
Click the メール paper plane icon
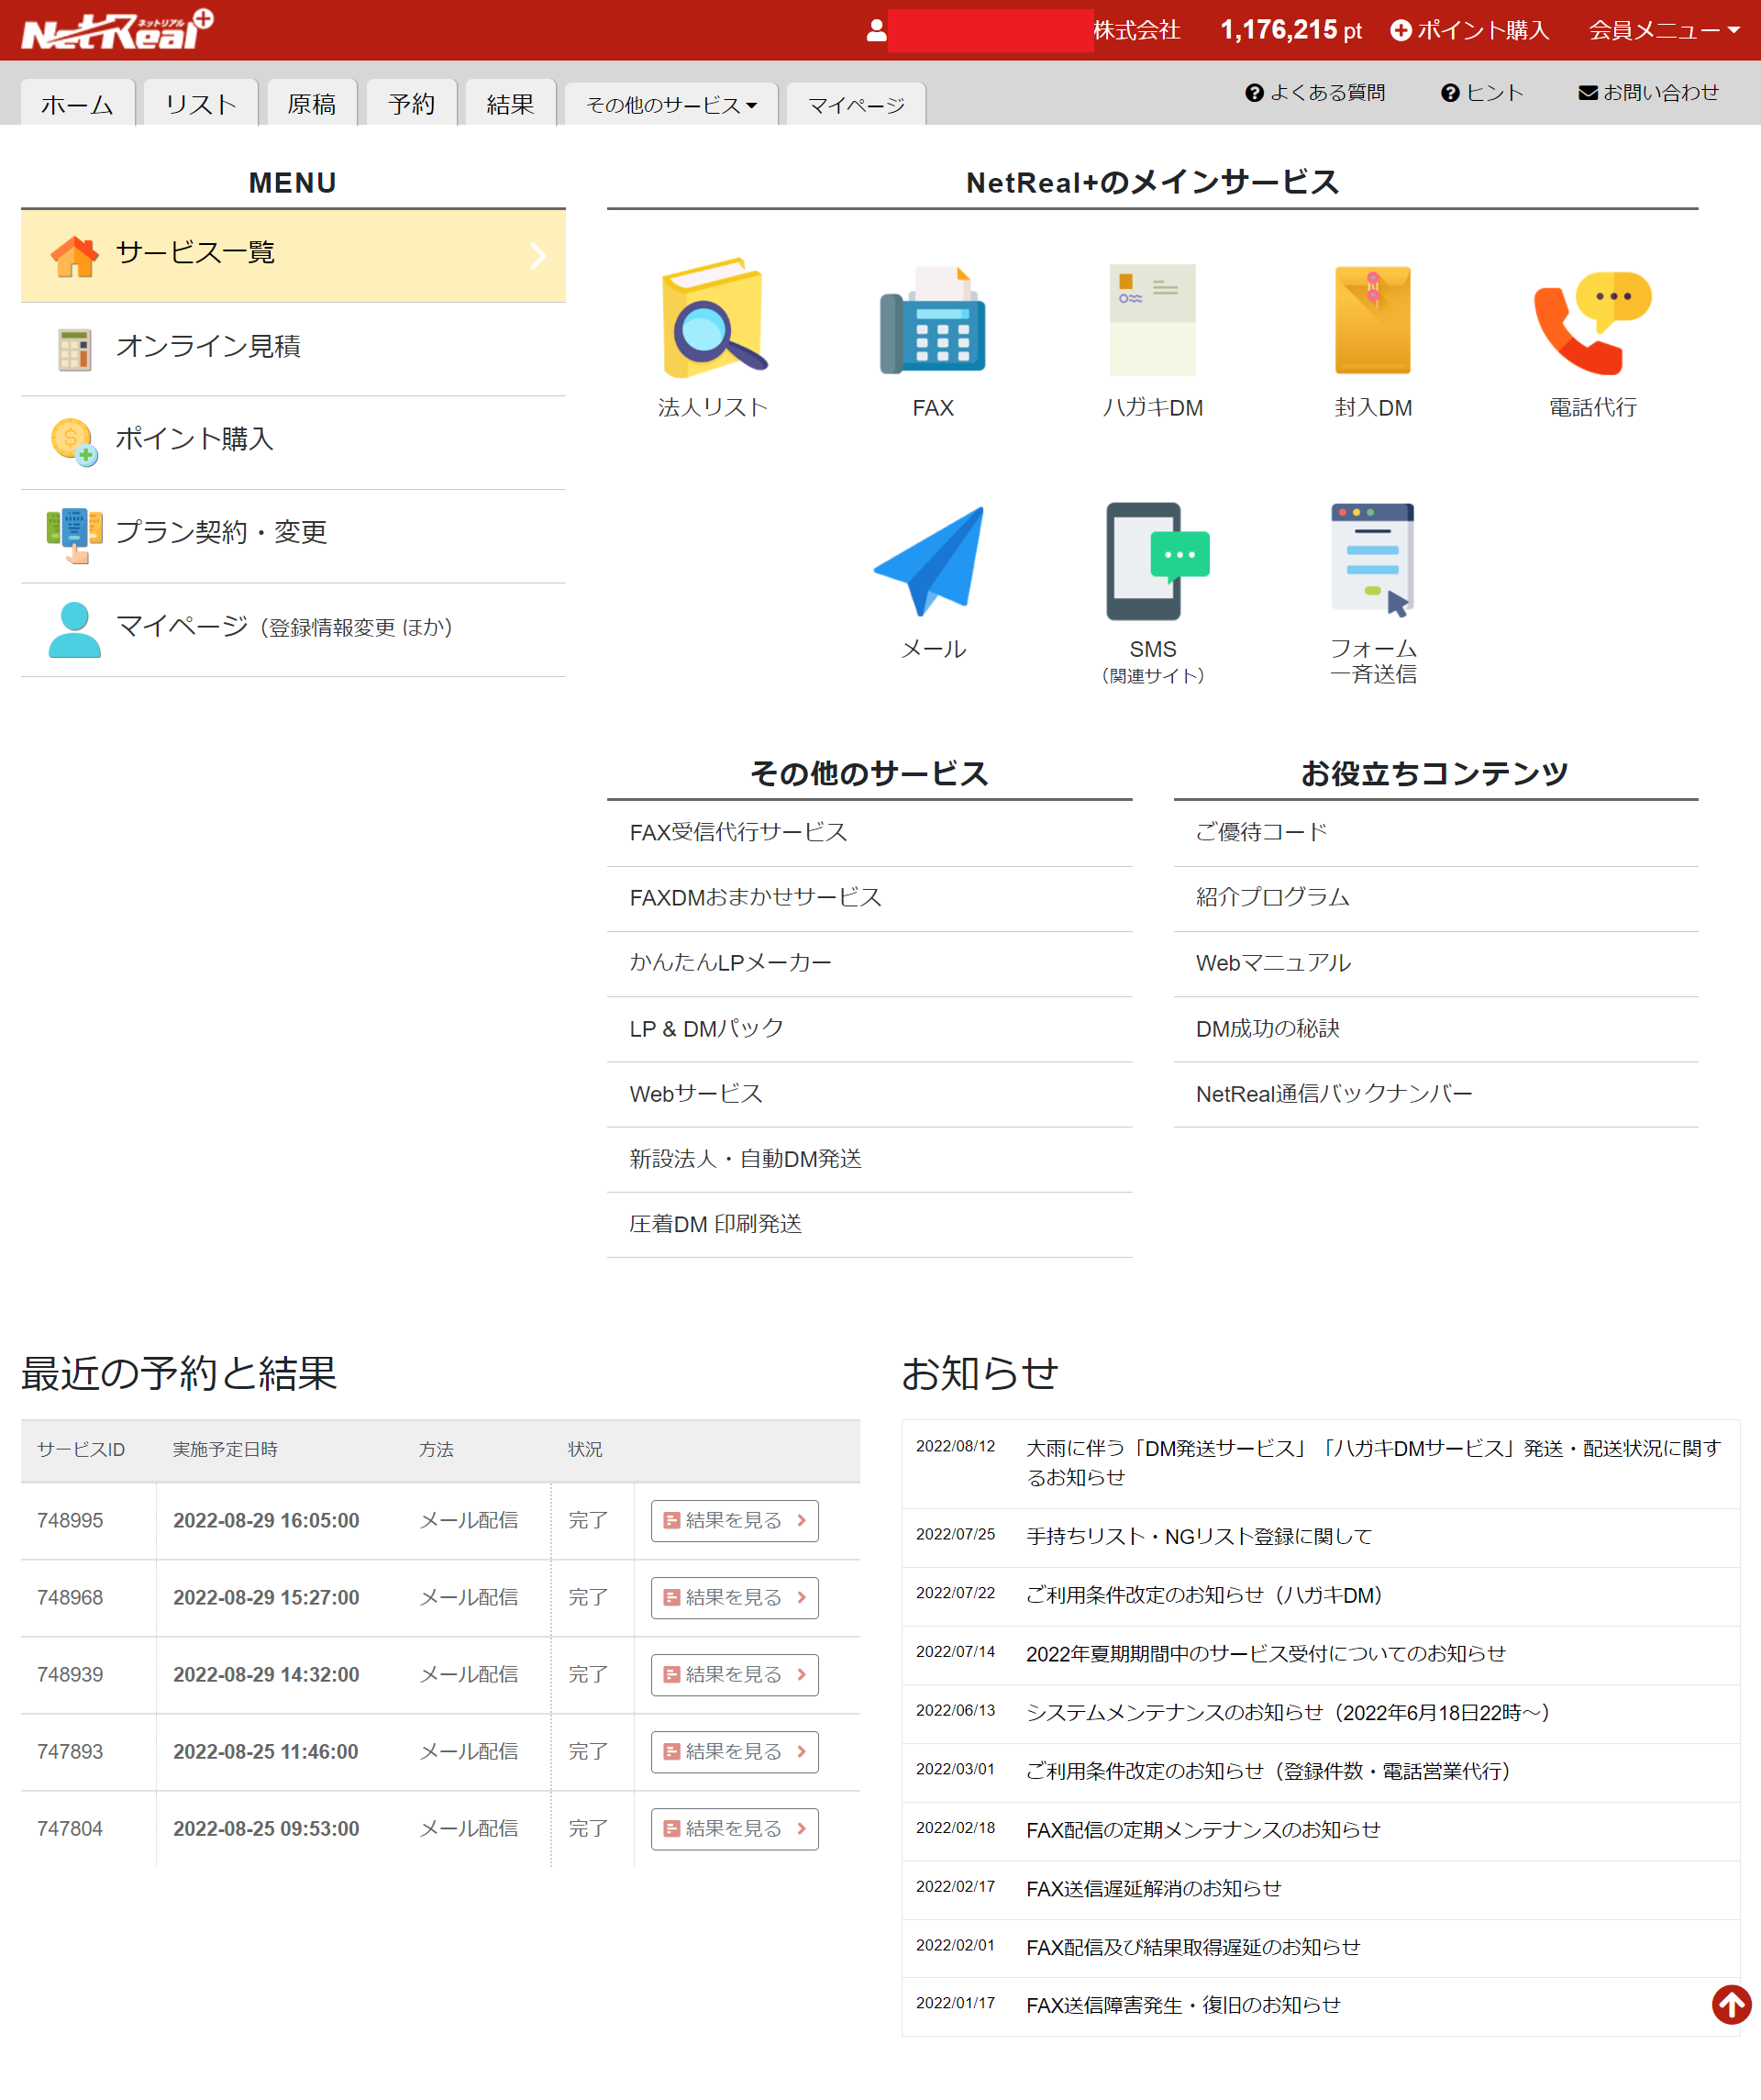(932, 560)
